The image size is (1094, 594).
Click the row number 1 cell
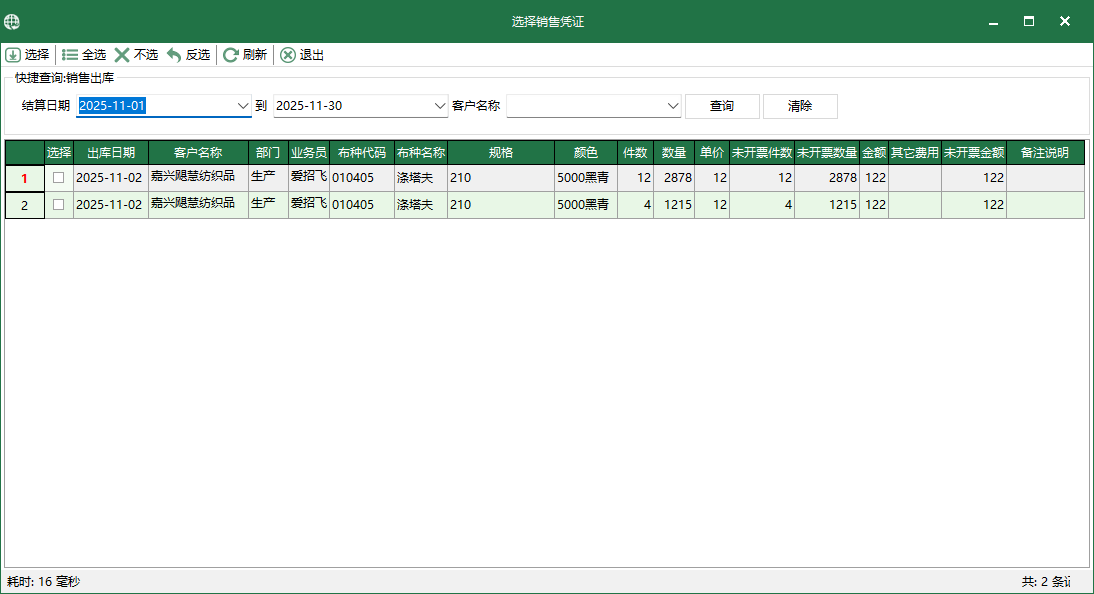24,177
